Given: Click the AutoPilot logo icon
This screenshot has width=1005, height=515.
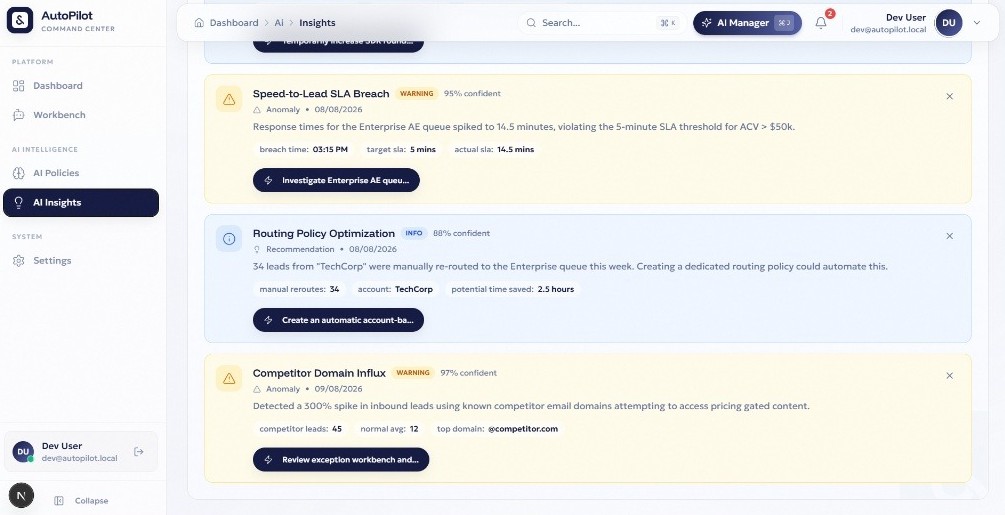Looking at the screenshot, I should coord(20,20).
